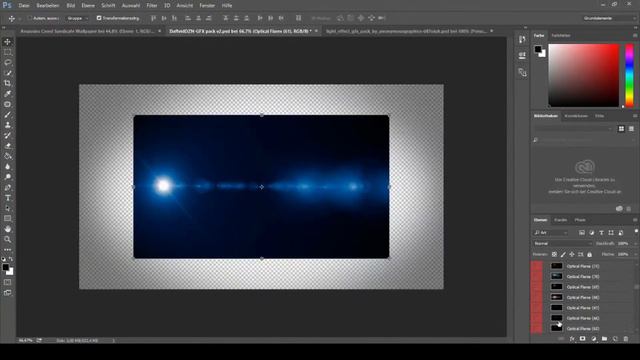
Task: Open the Datei menu
Action: point(24,6)
